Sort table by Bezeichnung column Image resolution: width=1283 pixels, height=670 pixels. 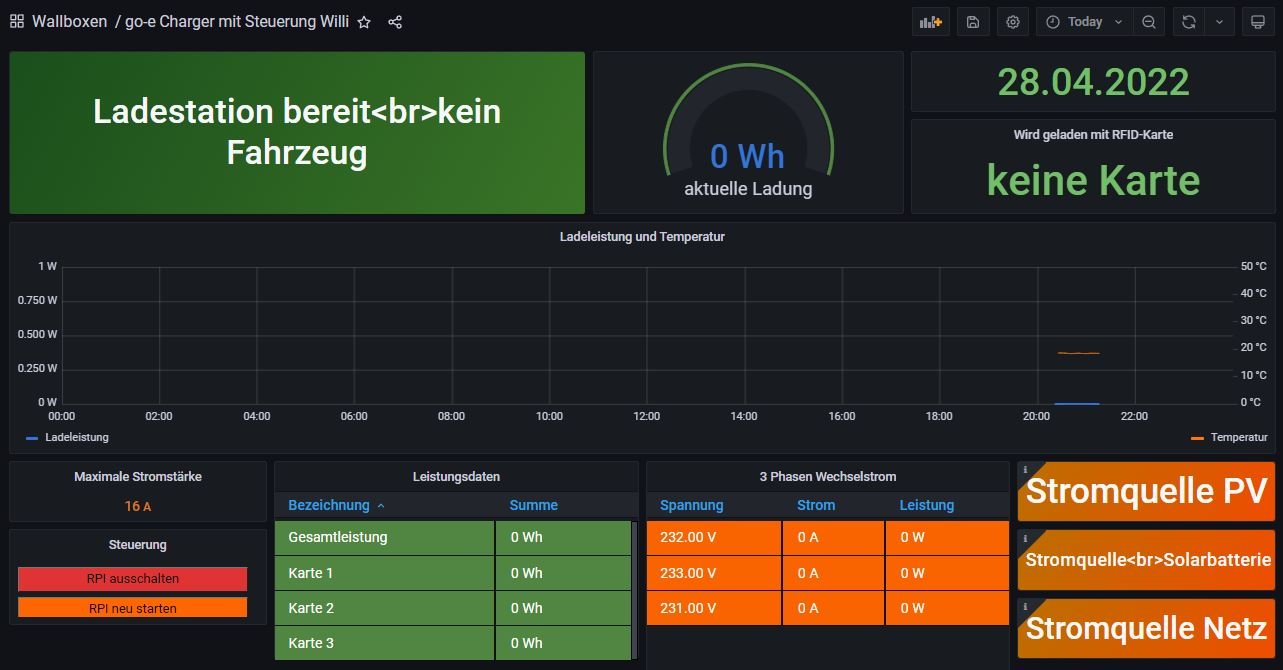(329, 505)
